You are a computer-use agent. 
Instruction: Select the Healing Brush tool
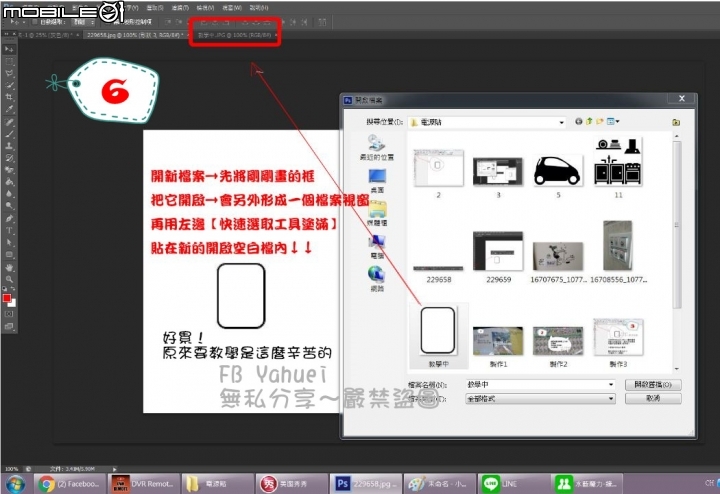click(x=9, y=122)
